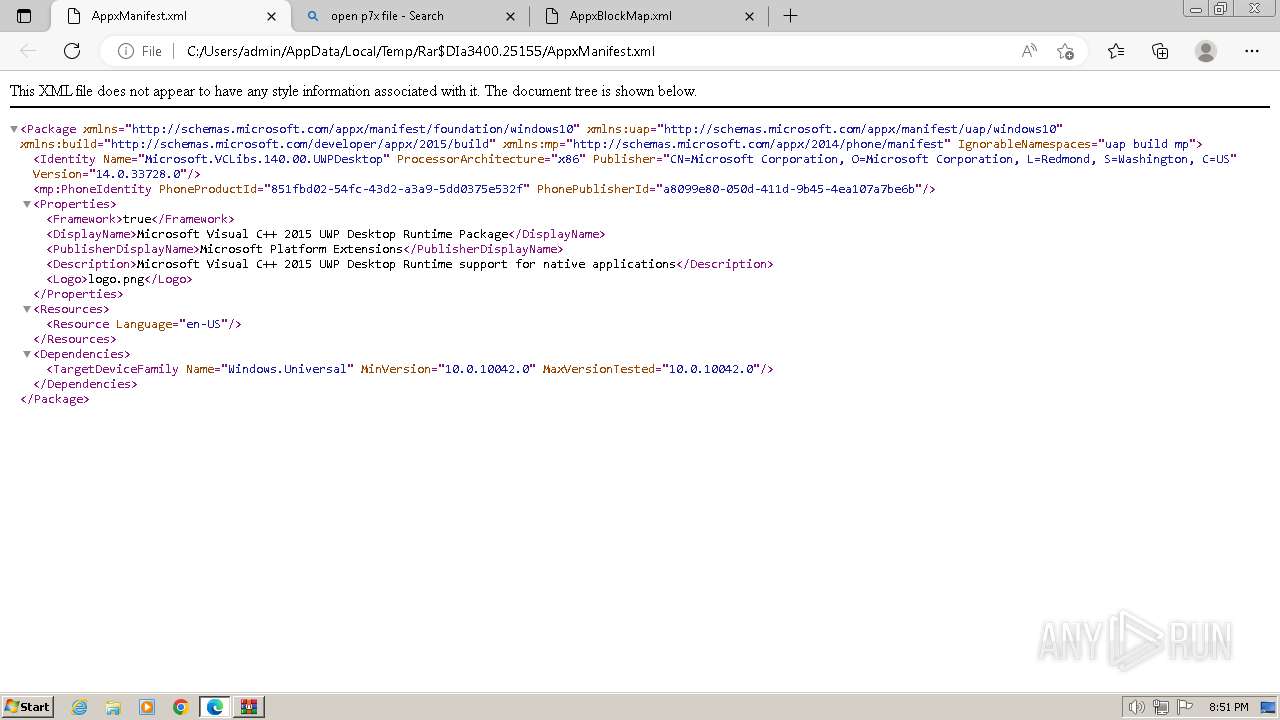Collapse the Resources node
The height and width of the screenshot is (720, 1280).
tap(27, 309)
